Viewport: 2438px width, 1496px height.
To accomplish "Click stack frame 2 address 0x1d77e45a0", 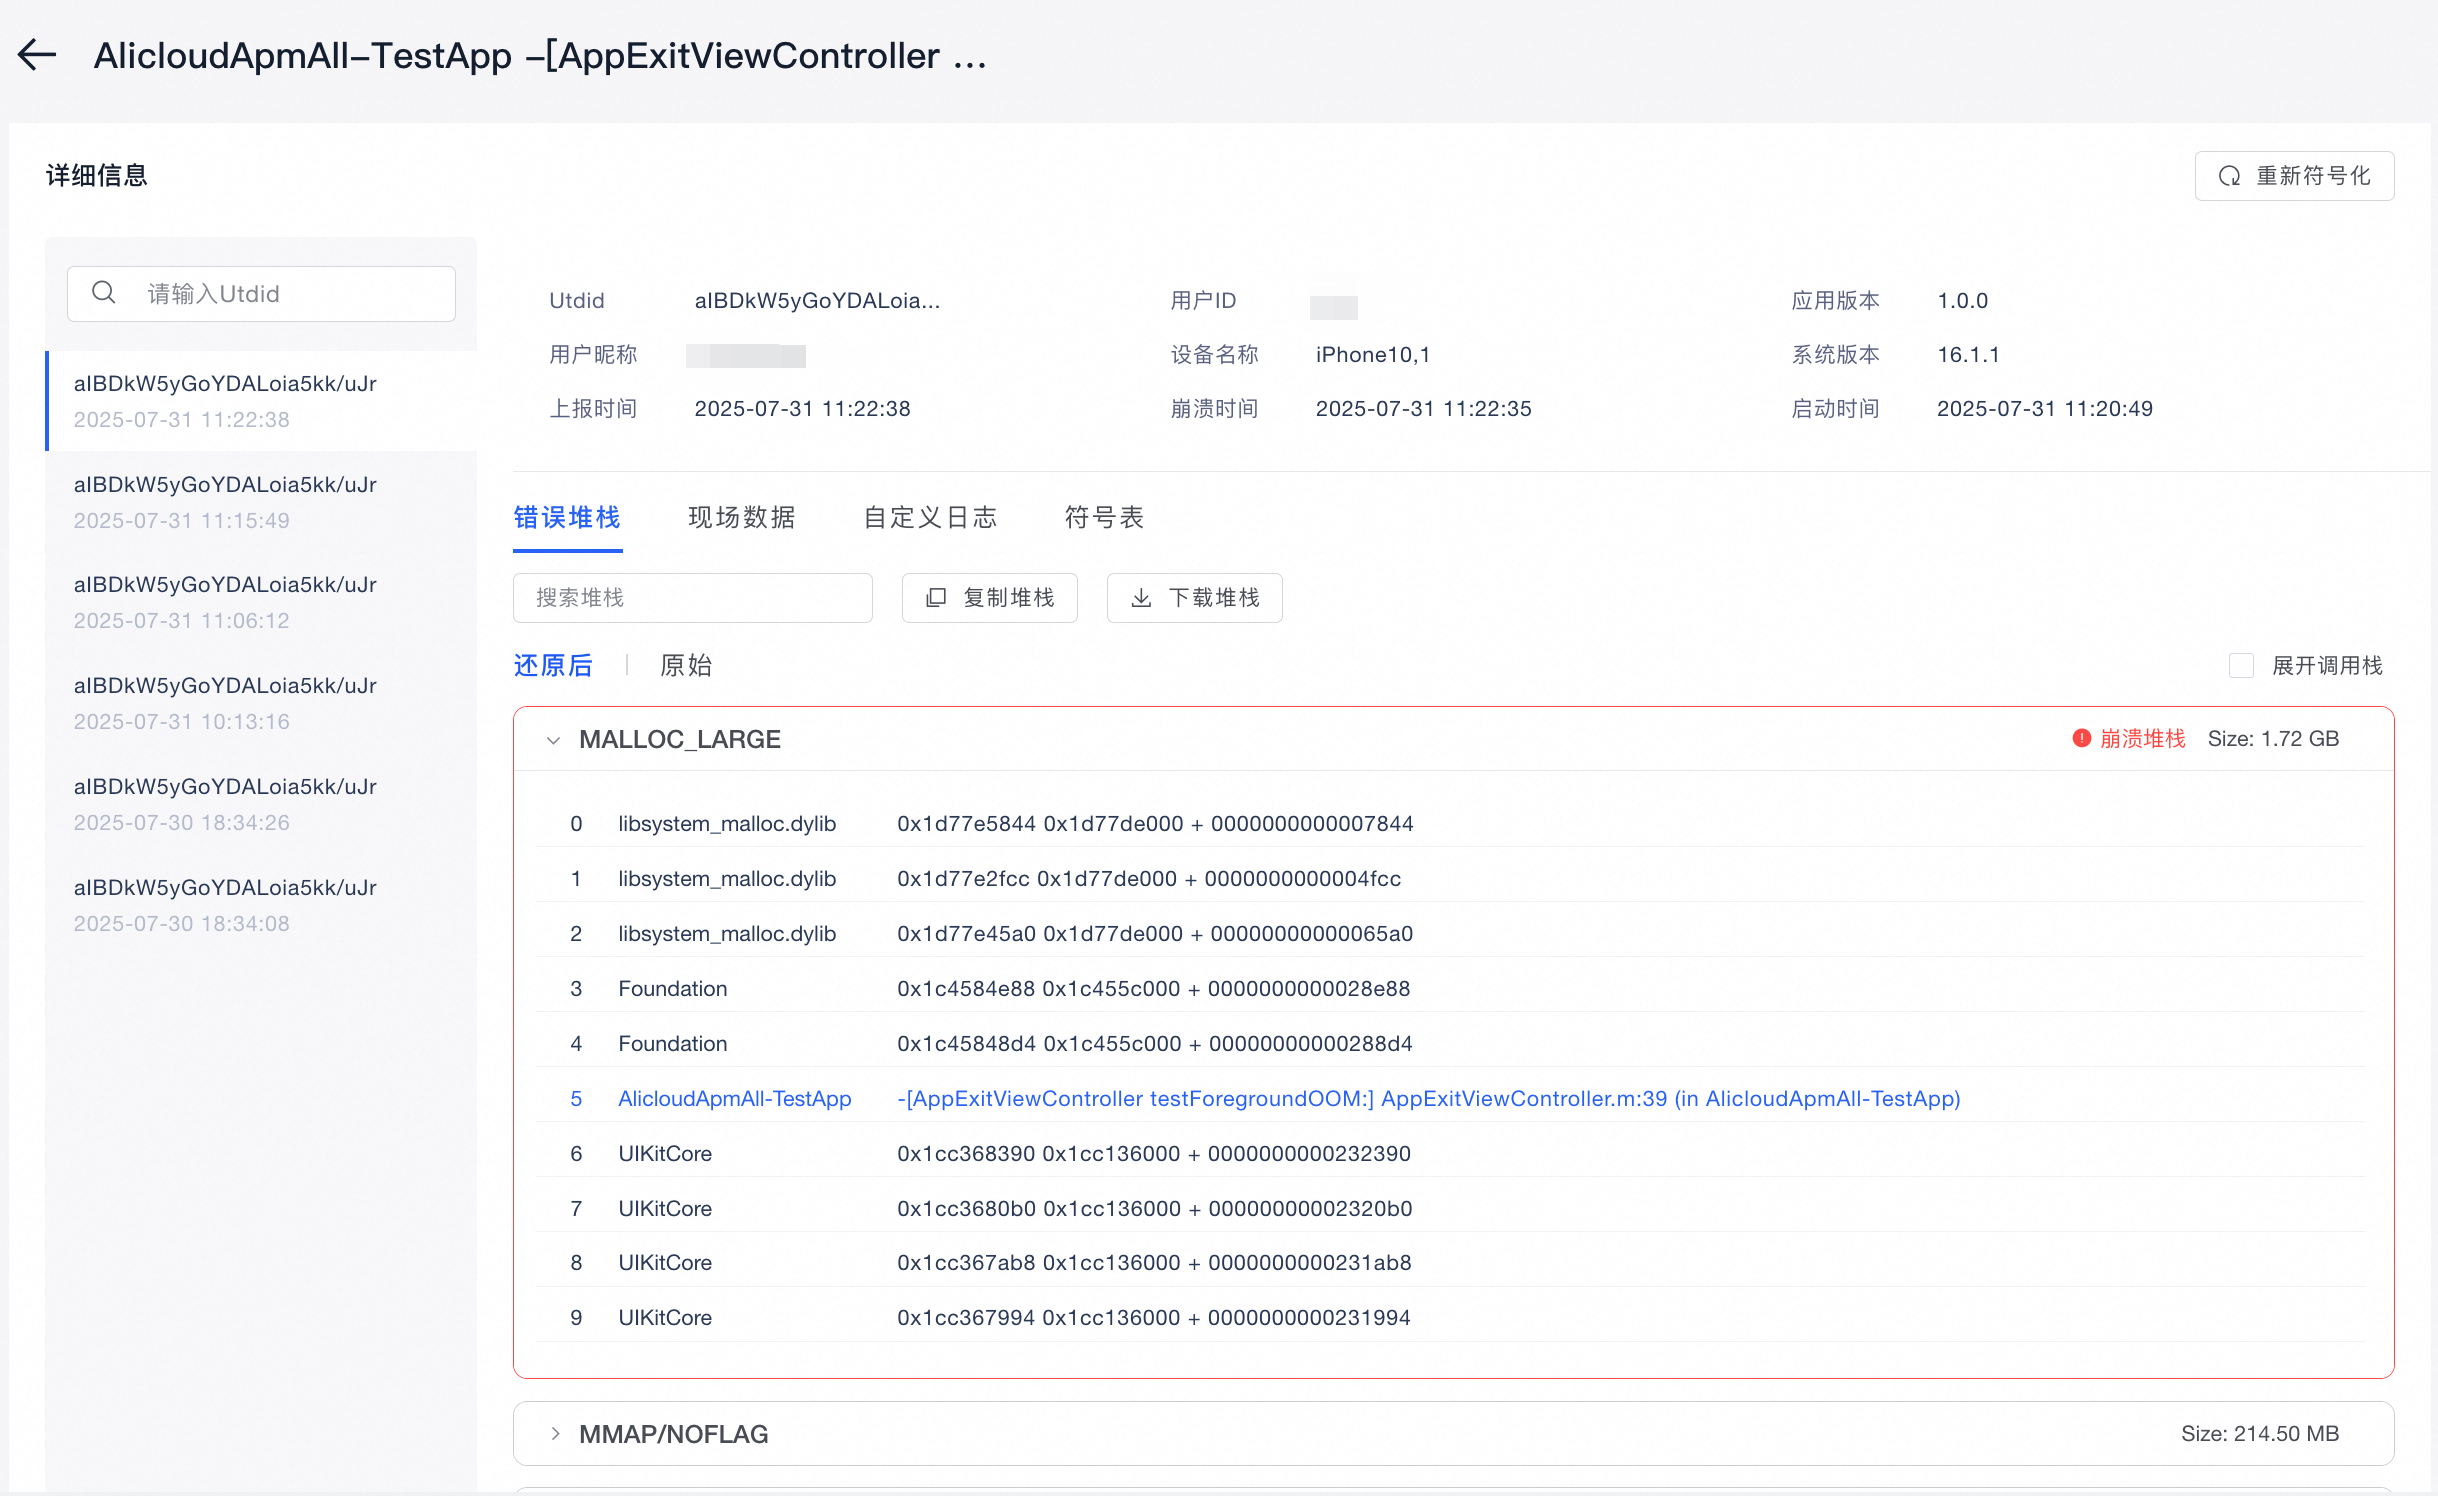I will click(966, 933).
